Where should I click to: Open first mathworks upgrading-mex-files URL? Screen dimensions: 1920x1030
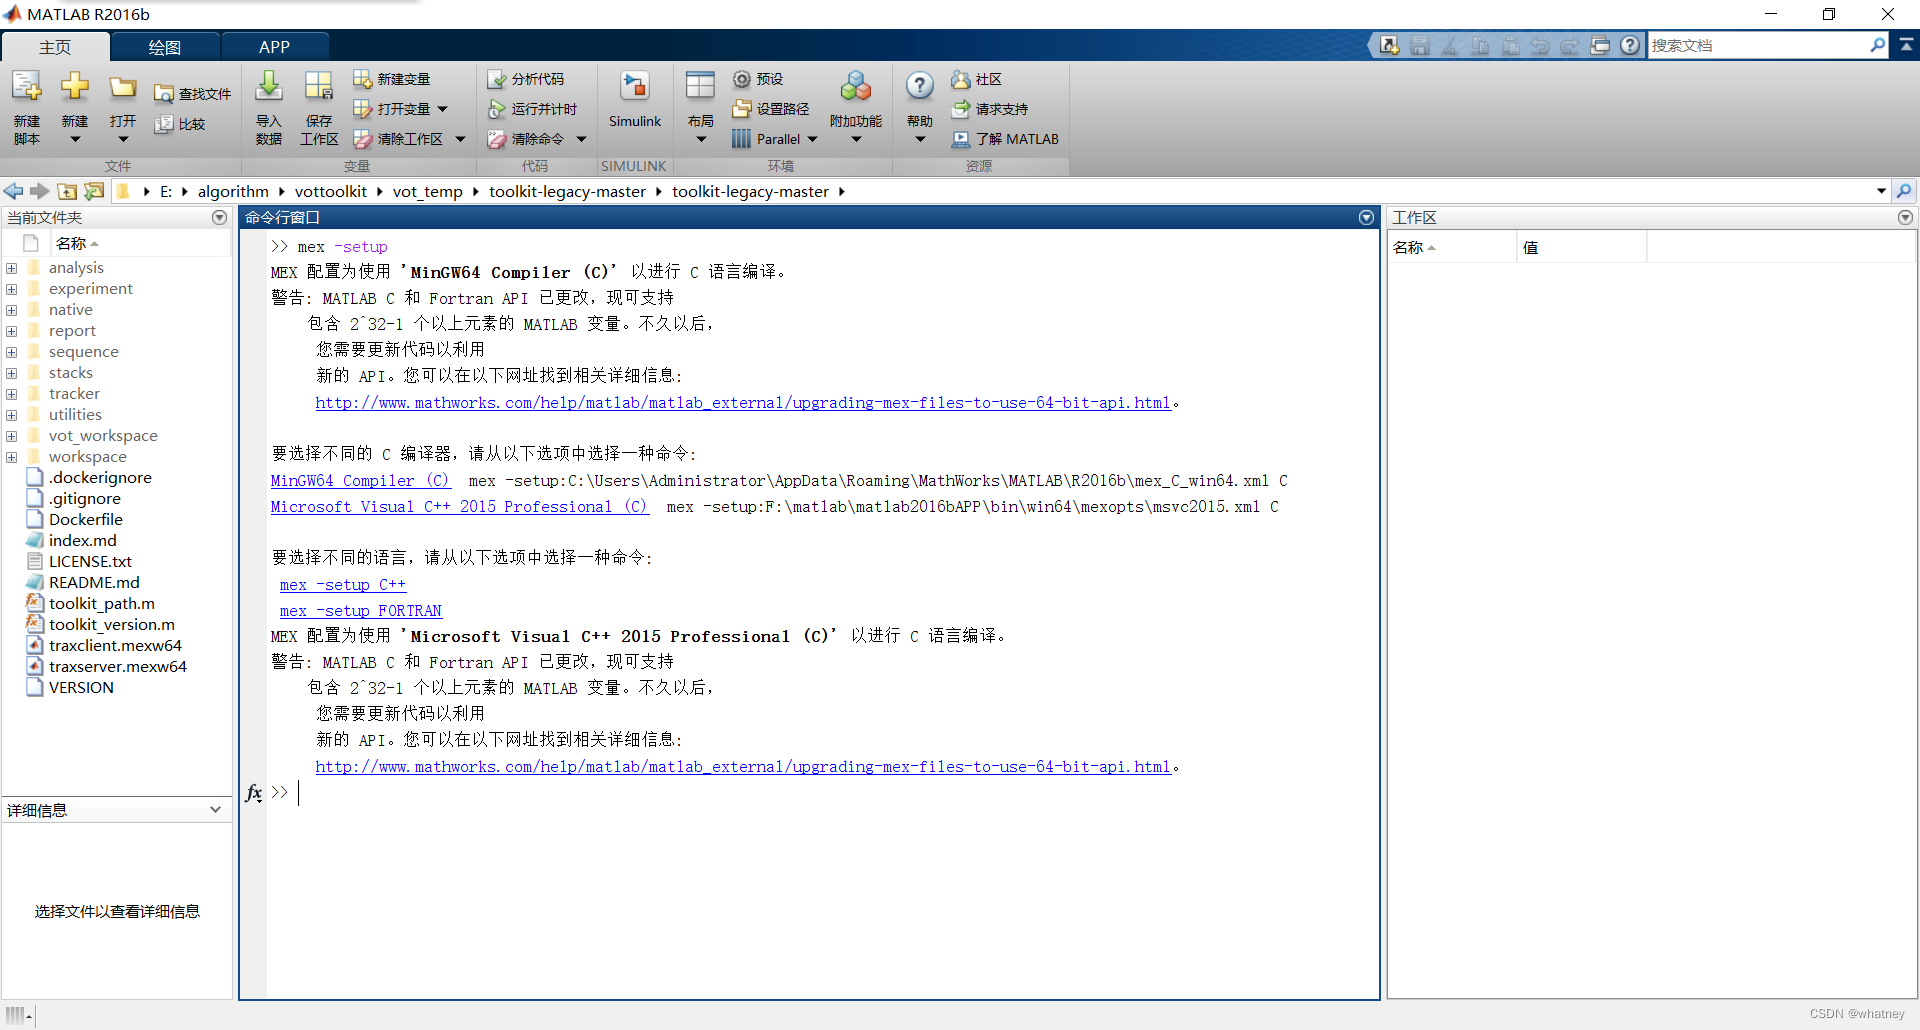[x=743, y=403]
